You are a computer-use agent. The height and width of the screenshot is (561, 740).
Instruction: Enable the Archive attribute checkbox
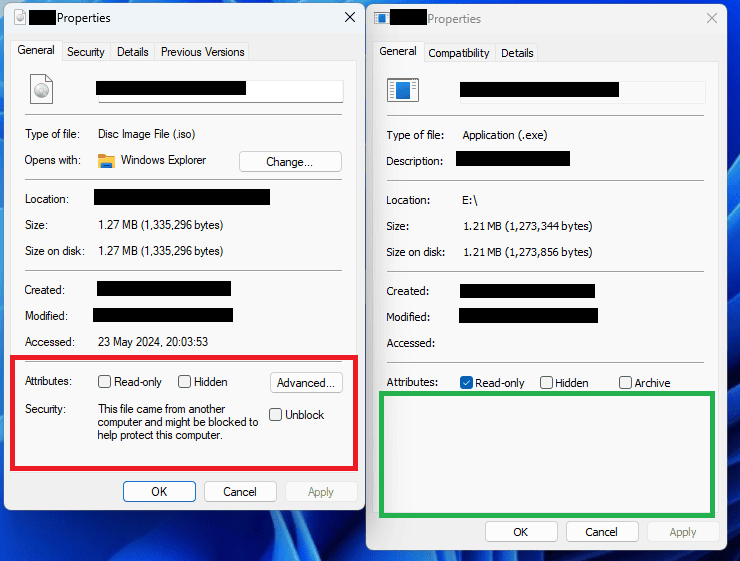click(x=625, y=383)
